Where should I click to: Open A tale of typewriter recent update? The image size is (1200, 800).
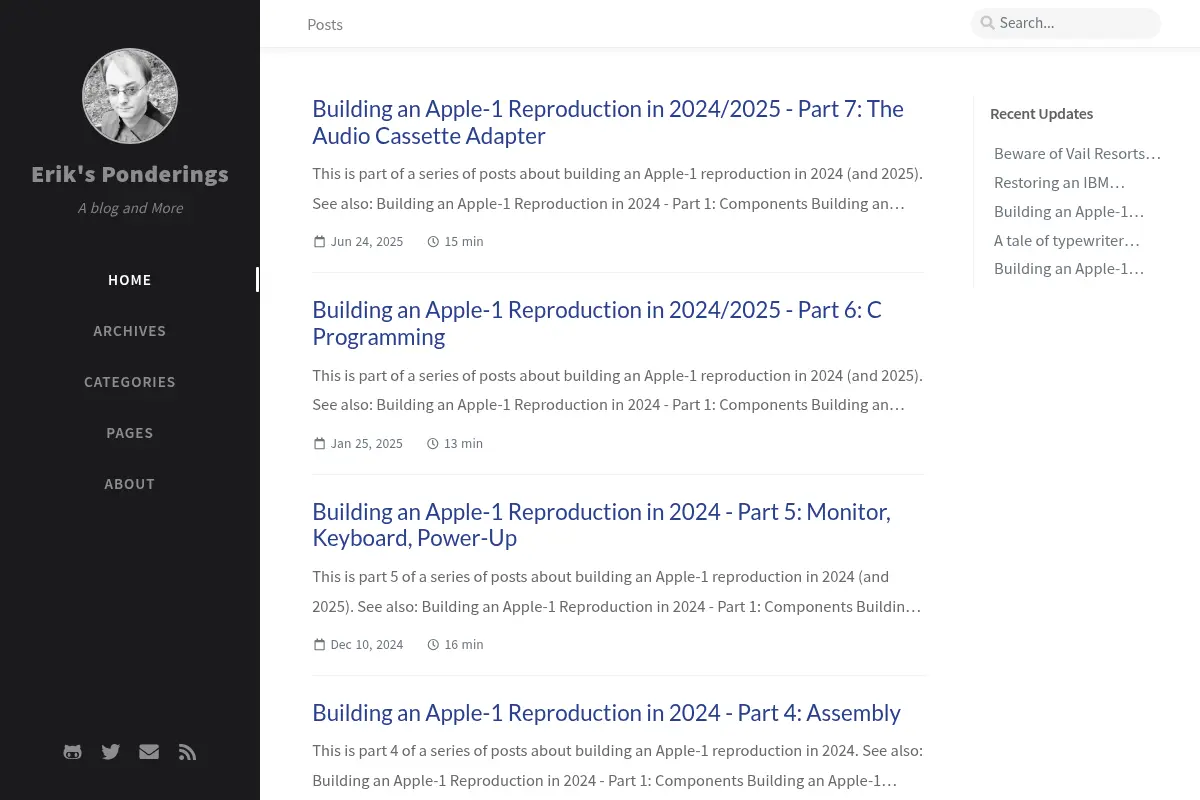(x=1067, y=241)
